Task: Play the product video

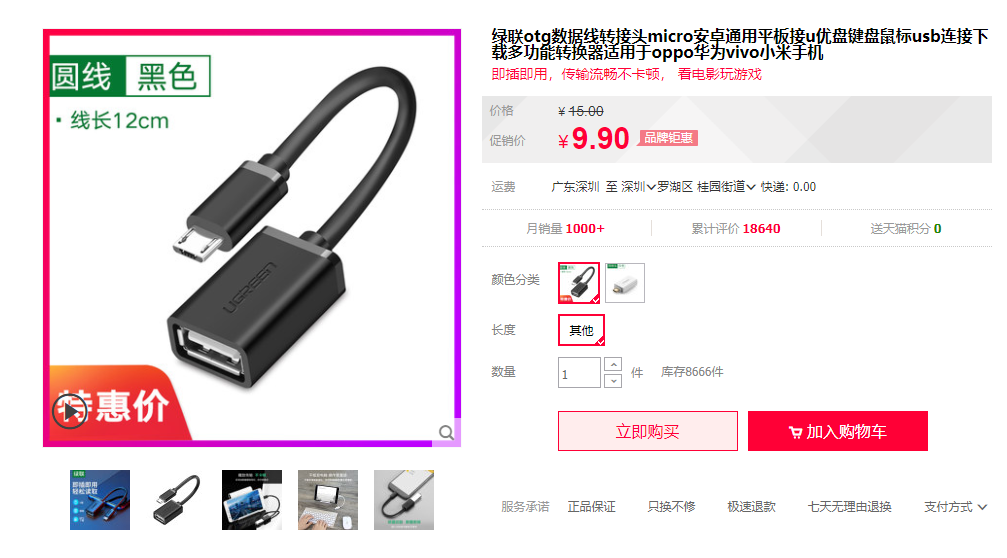Action: point(70,411)
